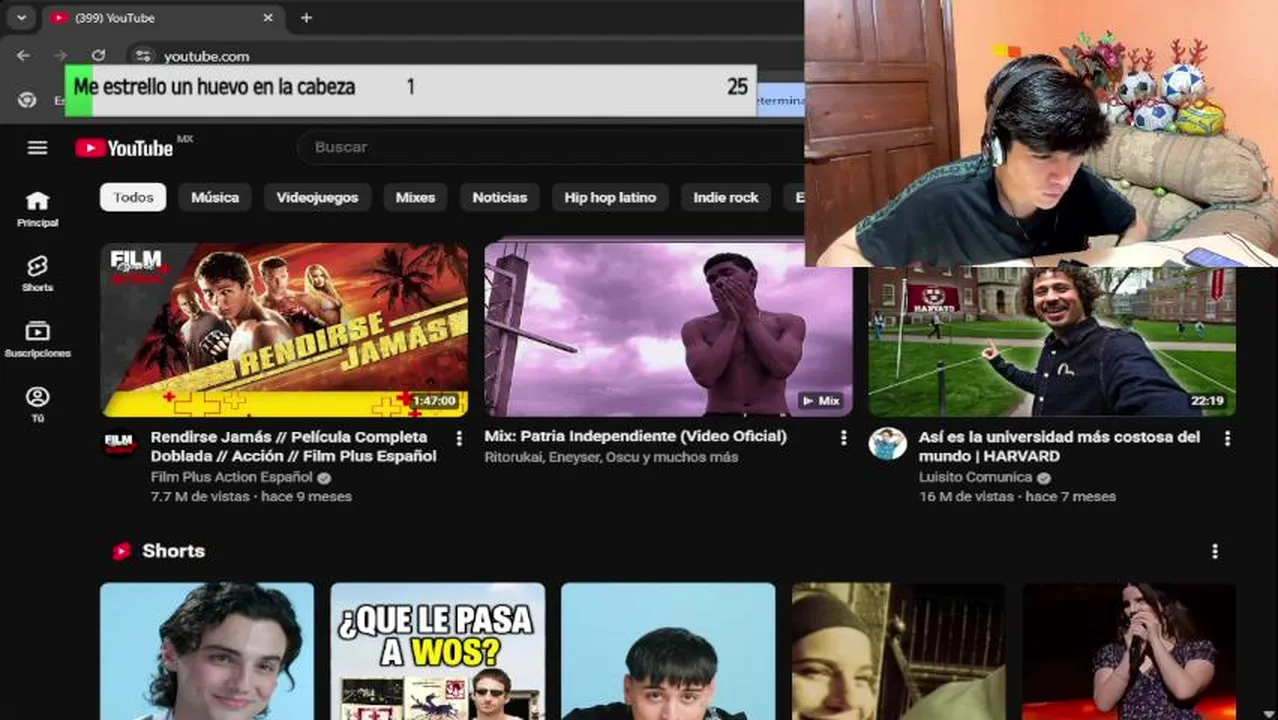
Task: Click the YouTube logo
Action: pyautogui.click(x=125, y=148)
